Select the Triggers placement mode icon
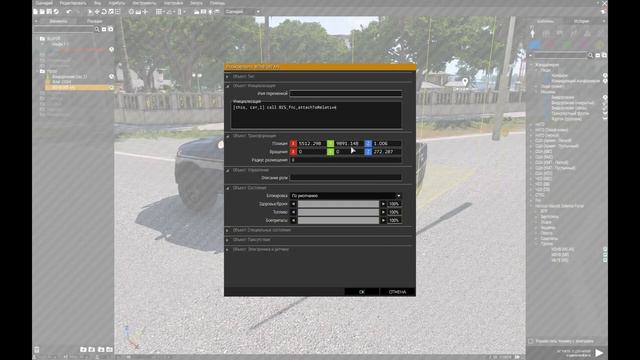This screenshot has height=360, width=640. tap(559, 33)
